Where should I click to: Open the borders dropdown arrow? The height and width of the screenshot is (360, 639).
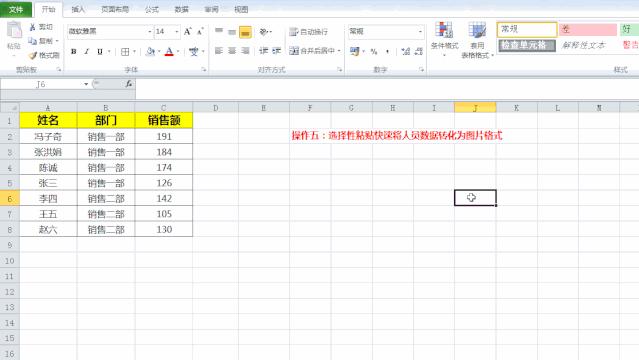point(134,51)
